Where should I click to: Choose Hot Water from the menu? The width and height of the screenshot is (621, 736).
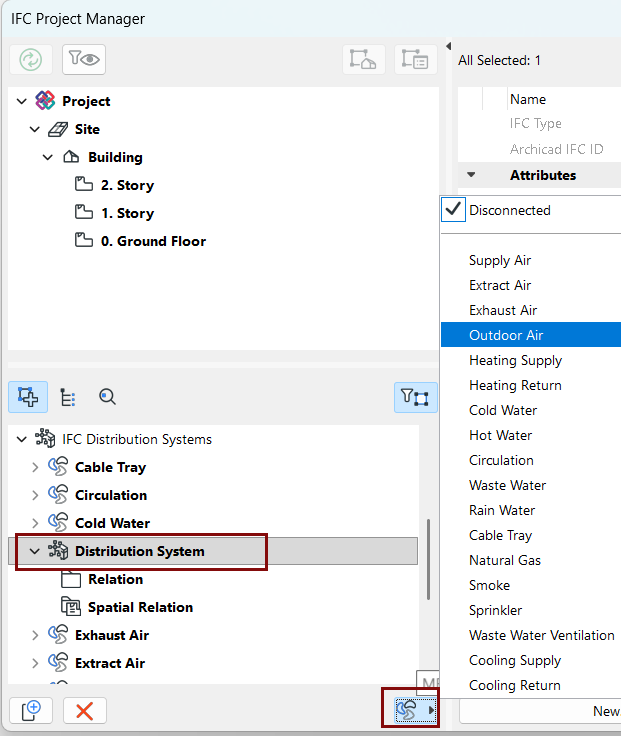click(x=530, y=435)
